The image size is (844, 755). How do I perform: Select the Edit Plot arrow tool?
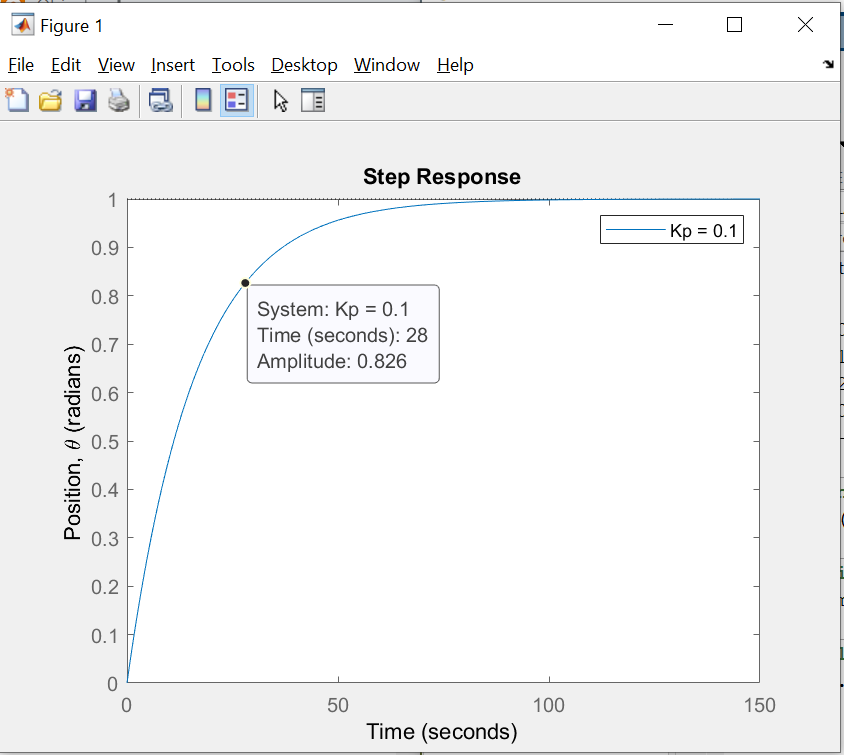[280, 100]
